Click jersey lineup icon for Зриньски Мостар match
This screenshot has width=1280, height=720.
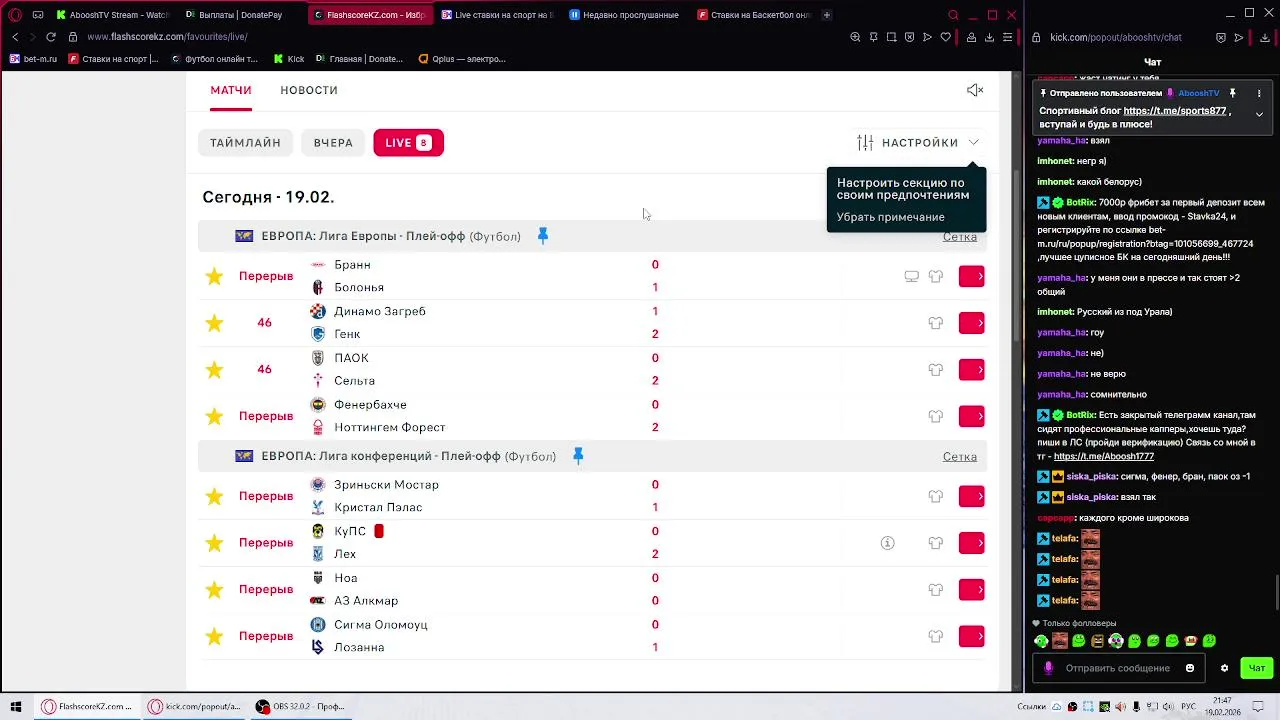click(x=936, y=496)
